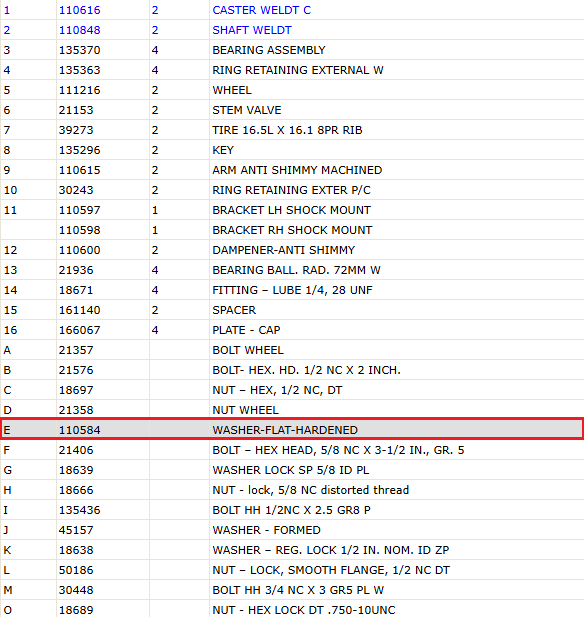
Task: Select the SPACER row, part 161140
Action: 292,310
